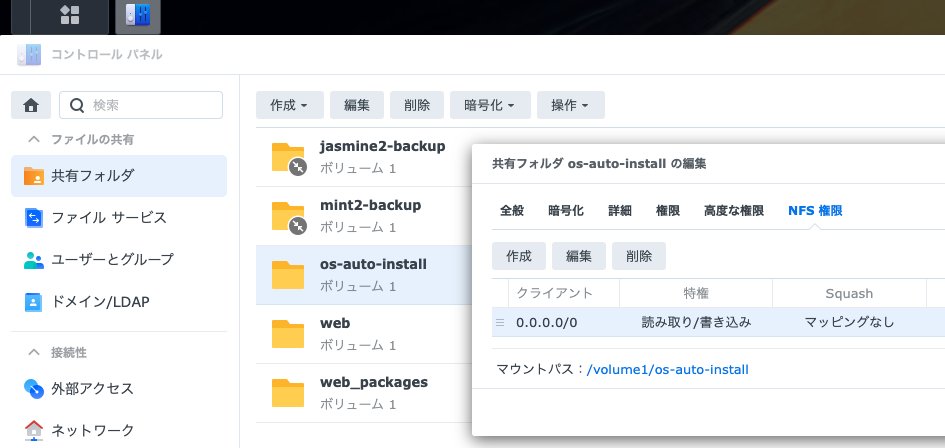Click the 外部アクセス sidebar icon
Image resolution: width=945 pixels, height=448 pixels.
click(x=34, y=389)
